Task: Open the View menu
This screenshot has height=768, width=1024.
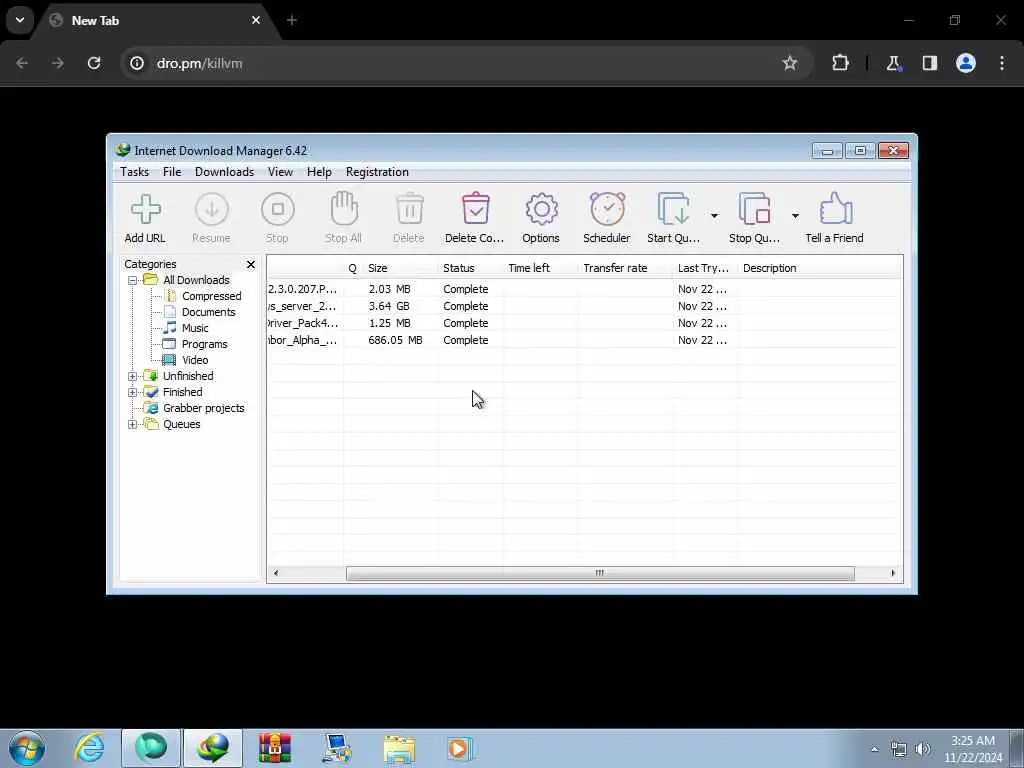Action: tap(280, 172)
